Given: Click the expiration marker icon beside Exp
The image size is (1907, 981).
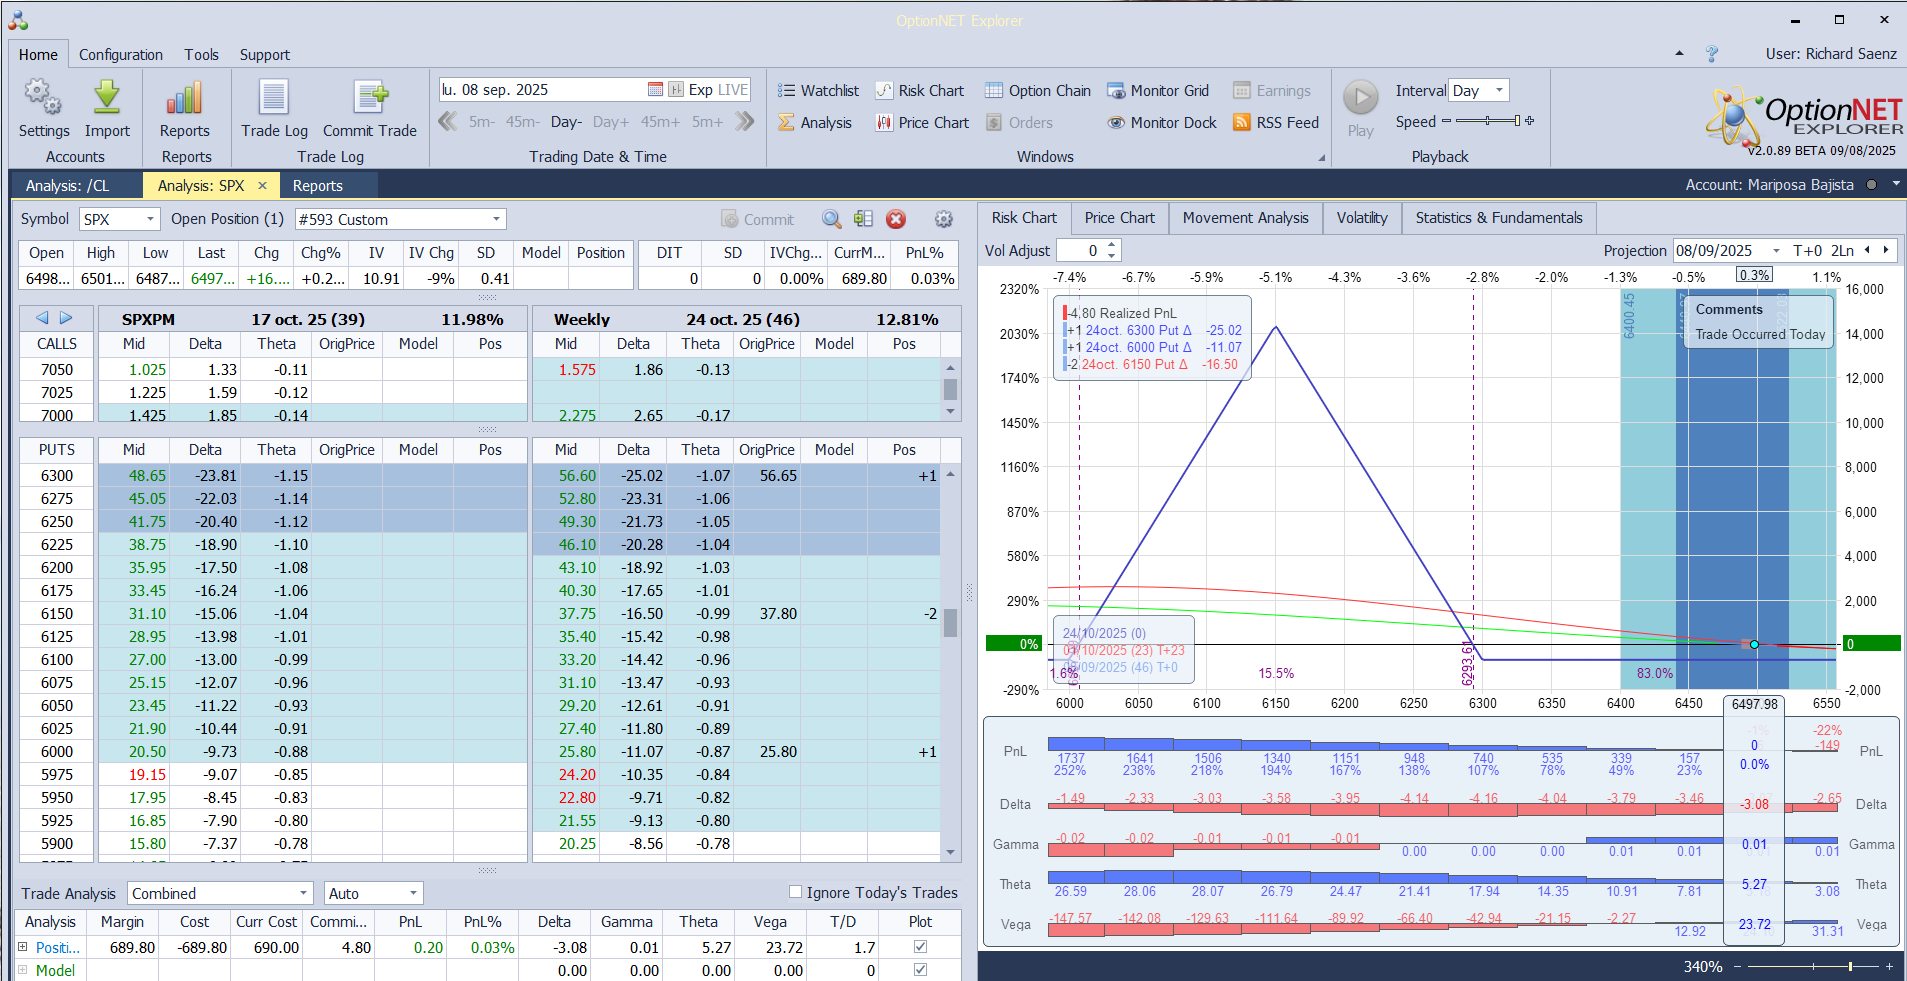Looking at the screenshot, I should click(677, 90).
